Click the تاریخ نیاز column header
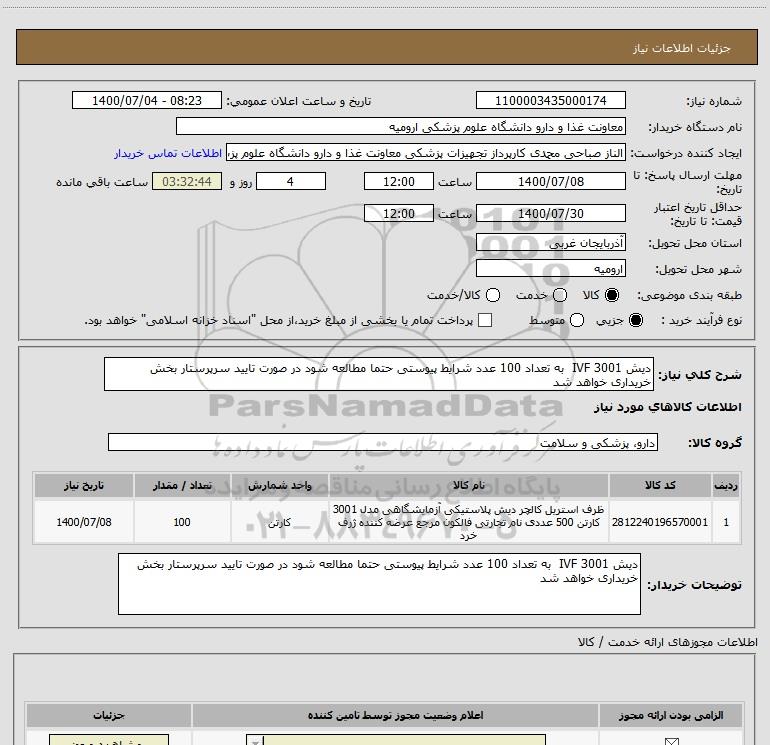The width and height of the screenshot is (770, 745). coord(83,485)
